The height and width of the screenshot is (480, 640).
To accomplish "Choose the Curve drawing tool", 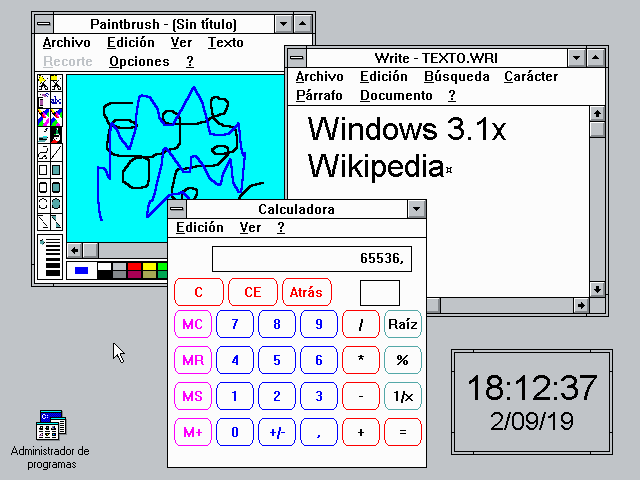I will [43, 152].
